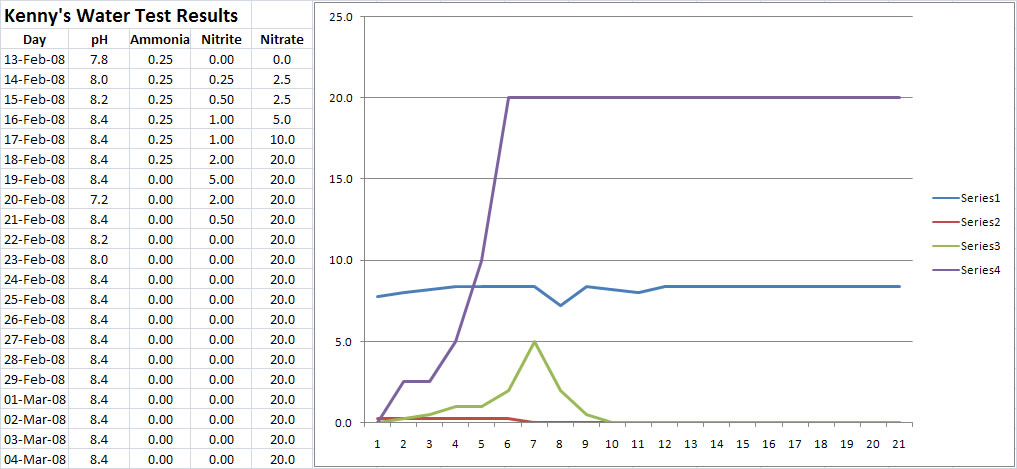Image resolution: width=1017 pixels, height=469 pixels.
Task: Click the Day column header cell
Action: (x=35, y=40)
